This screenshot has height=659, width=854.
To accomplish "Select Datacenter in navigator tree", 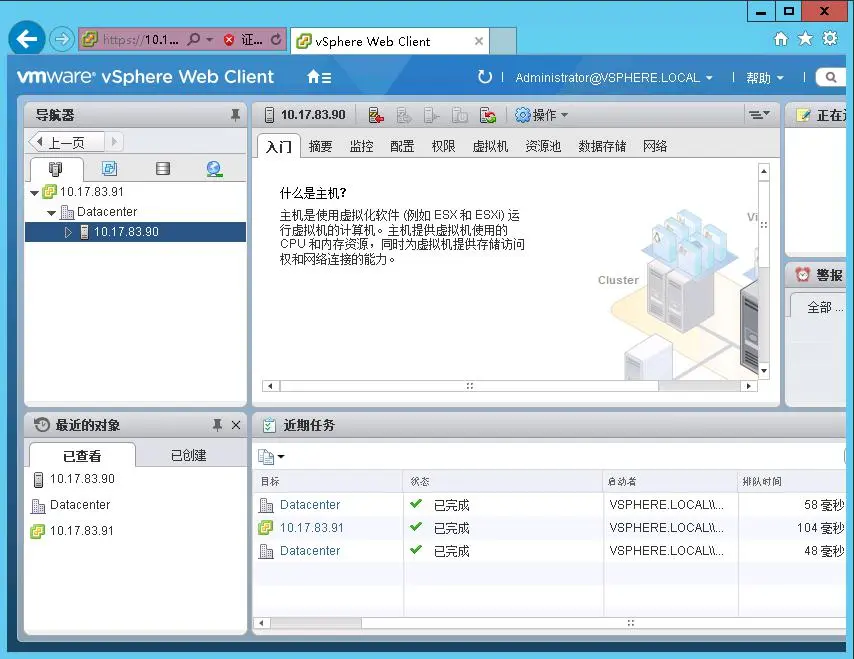I will [107, 211].
